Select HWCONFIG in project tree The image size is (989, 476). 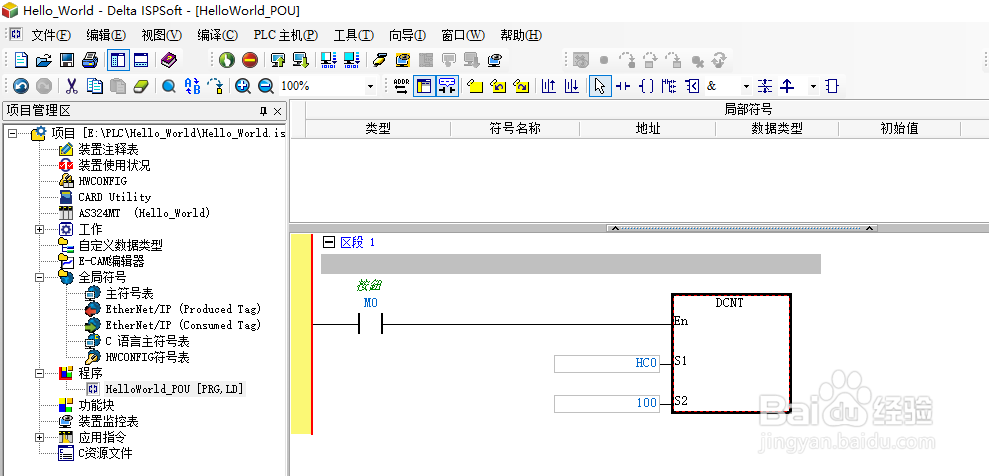(102, 182)
